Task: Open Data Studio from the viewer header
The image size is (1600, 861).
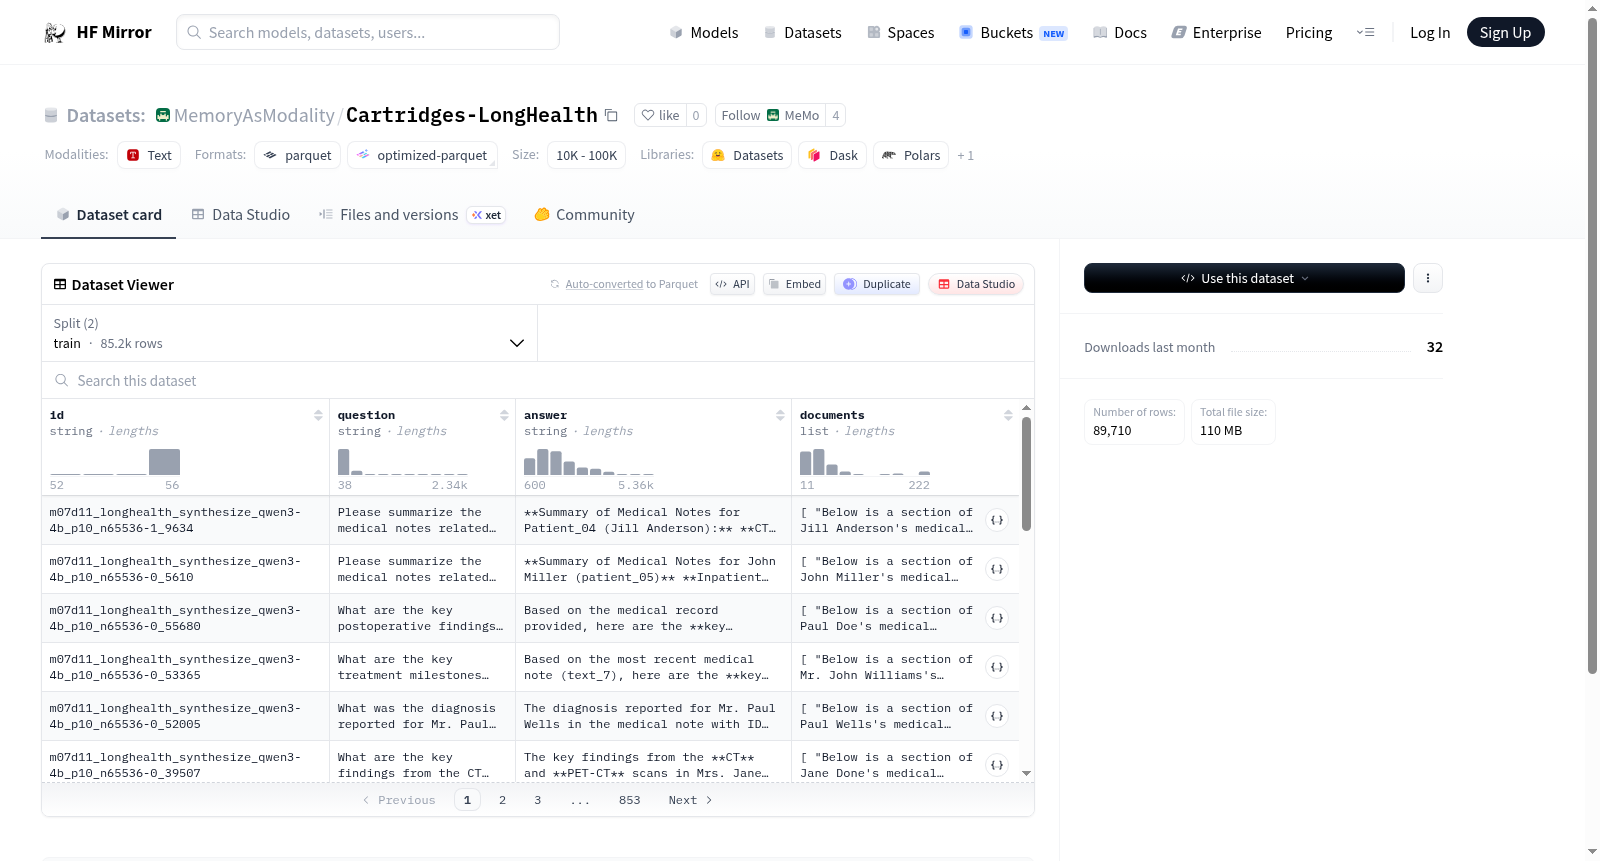Action: (976, 284)
